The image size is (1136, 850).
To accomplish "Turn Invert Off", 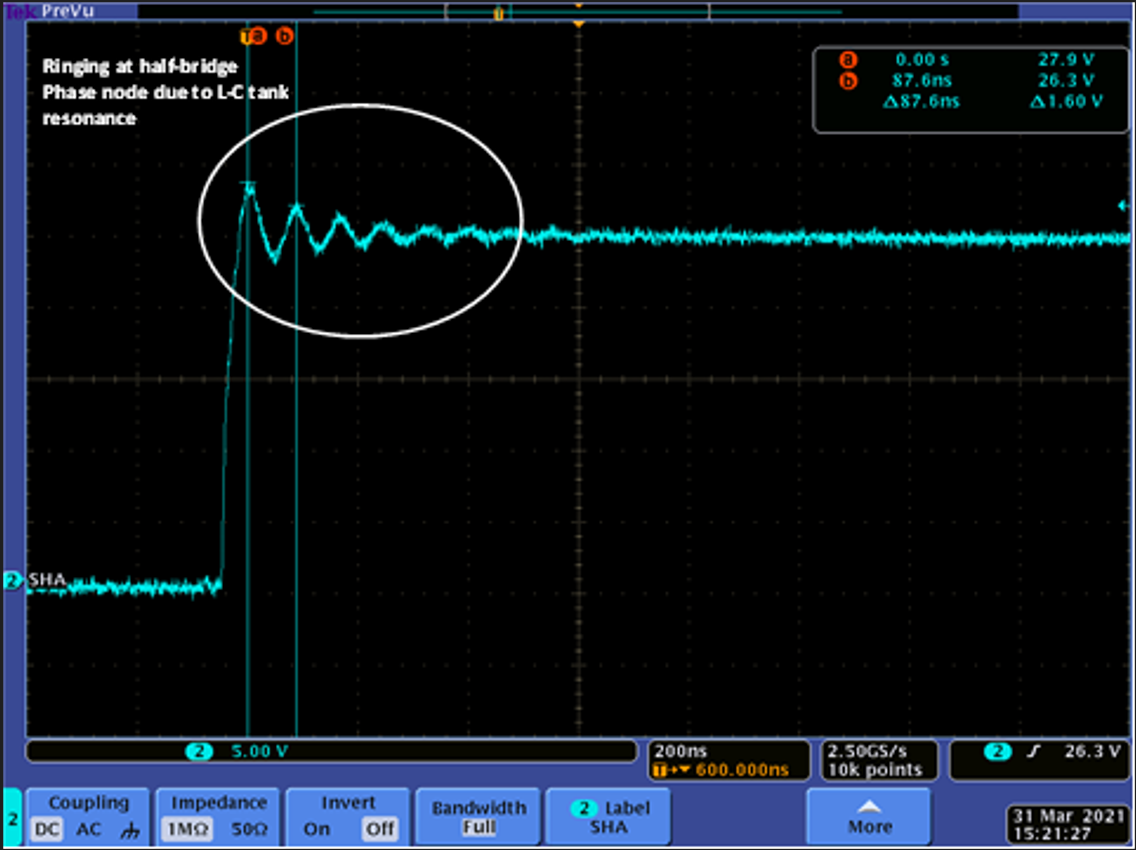I will pos(379,829).
